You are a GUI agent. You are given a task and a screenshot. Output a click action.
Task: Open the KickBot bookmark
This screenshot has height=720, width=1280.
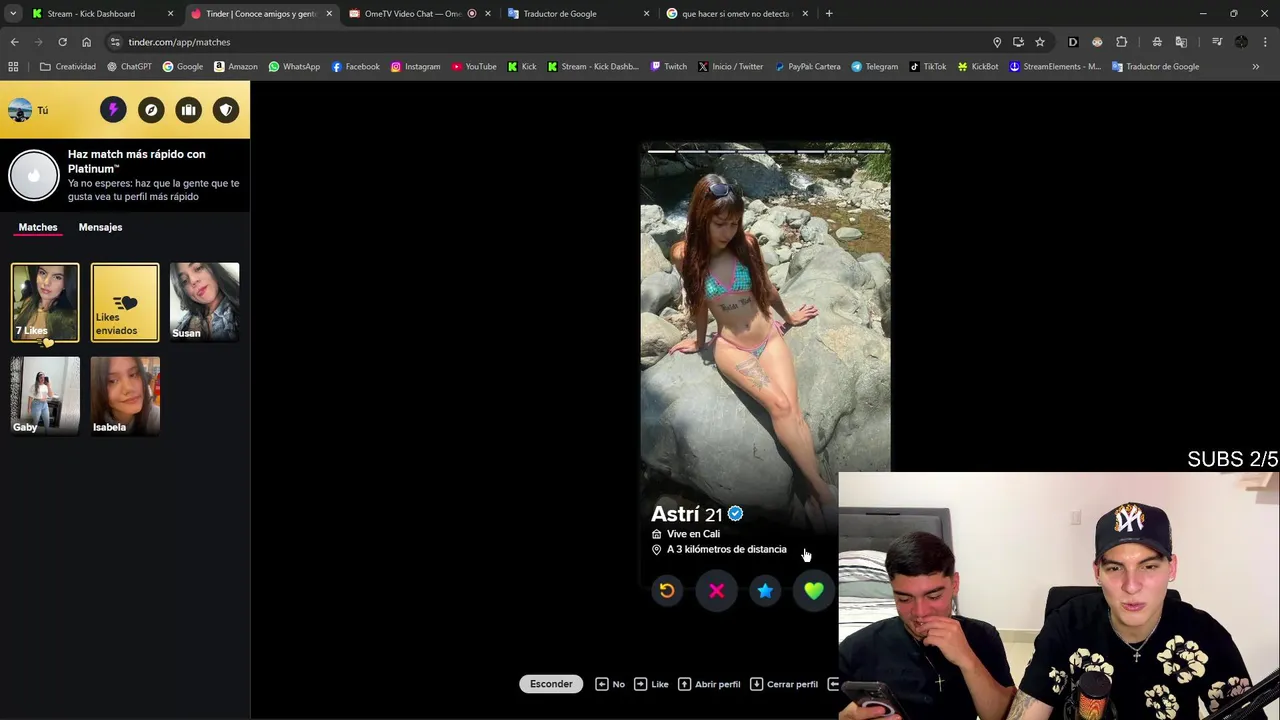click(x=978, y=67)
